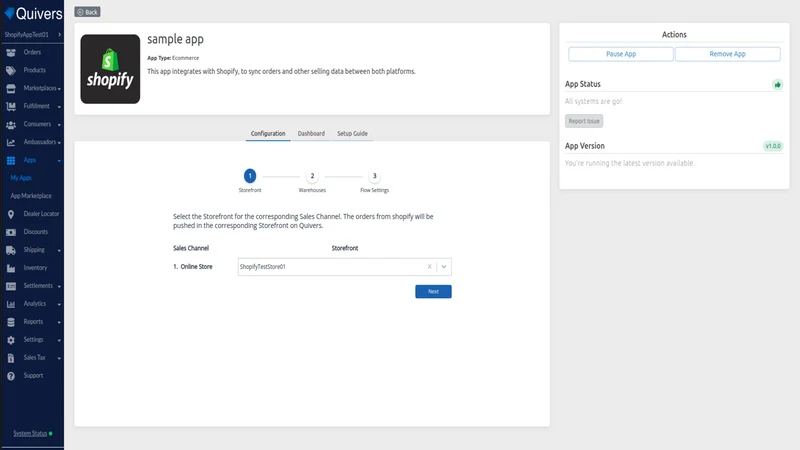Expand the ShopifyAppTest01 account switcher
This screenshot has height=450, width=800.
point(32,35)
